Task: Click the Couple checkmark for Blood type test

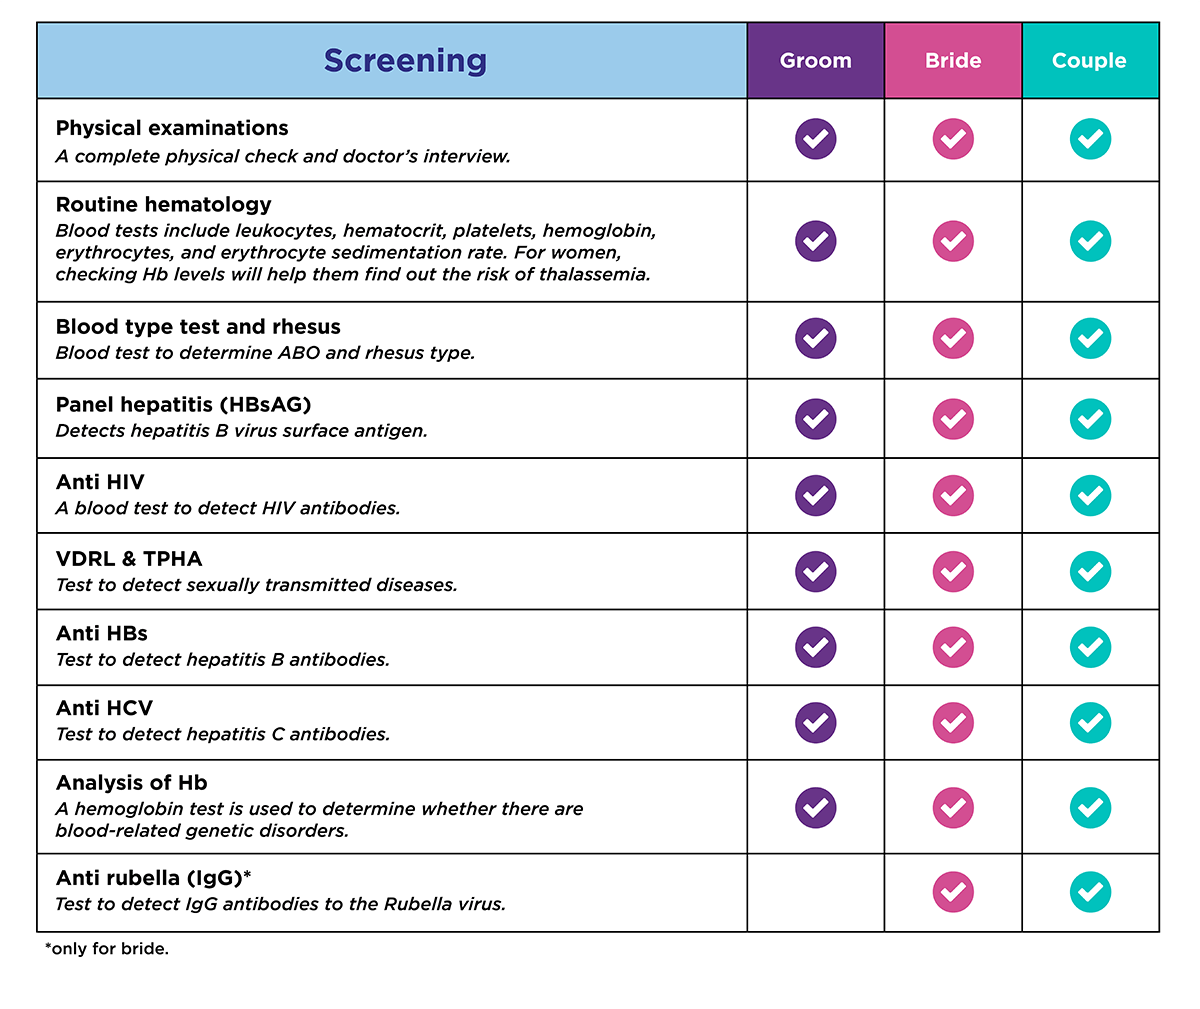Action: tap(1090, 339)
